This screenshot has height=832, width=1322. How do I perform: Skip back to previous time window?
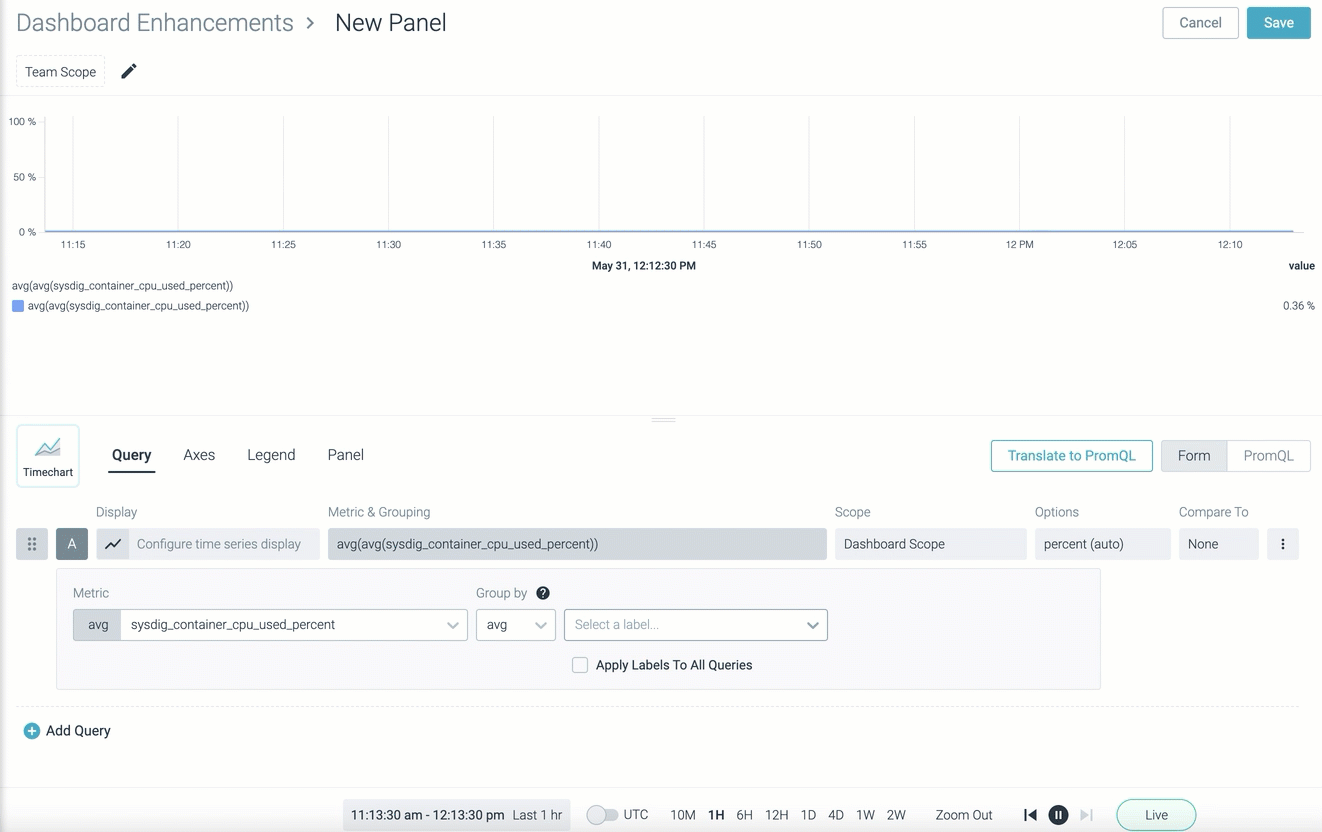1030,815
